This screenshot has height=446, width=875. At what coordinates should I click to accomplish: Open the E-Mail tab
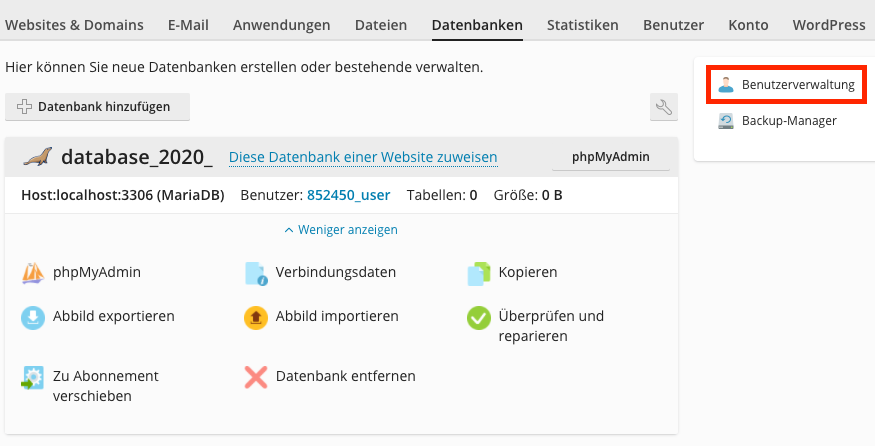tap(188, 25)
